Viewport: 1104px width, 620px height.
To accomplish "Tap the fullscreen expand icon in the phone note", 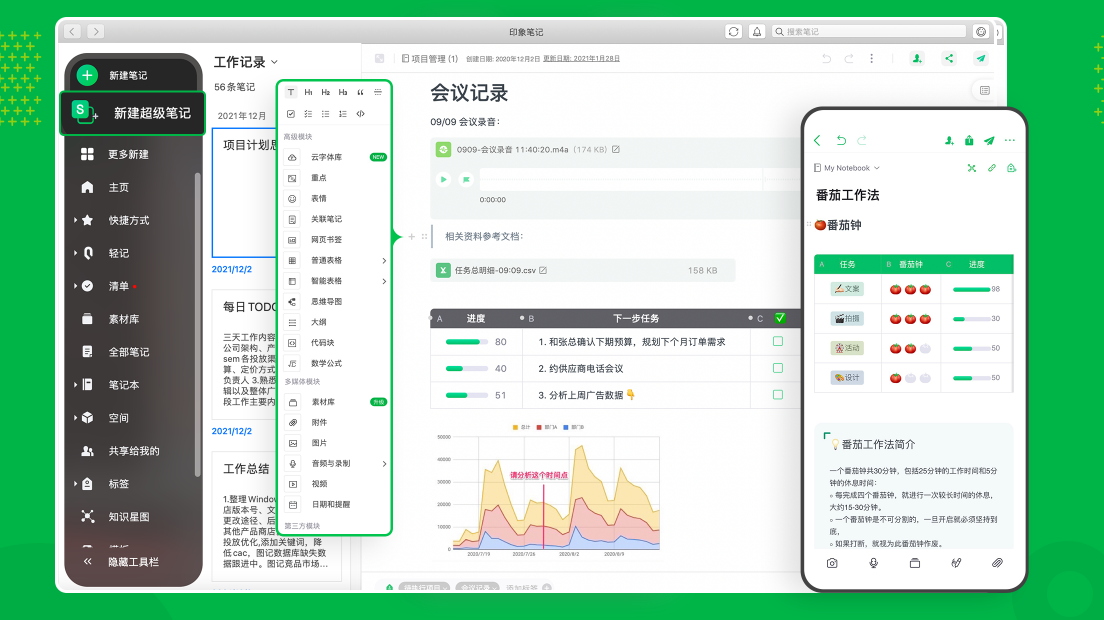I will (x=972, y=168).
